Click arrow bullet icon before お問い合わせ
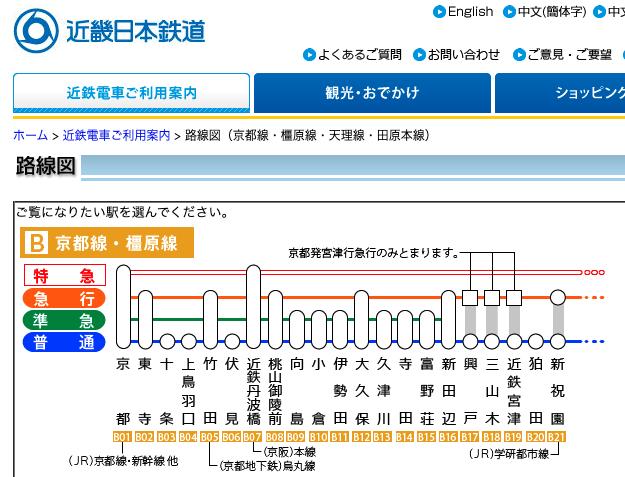This screenshot has width=625, height=477. (419, 55)
